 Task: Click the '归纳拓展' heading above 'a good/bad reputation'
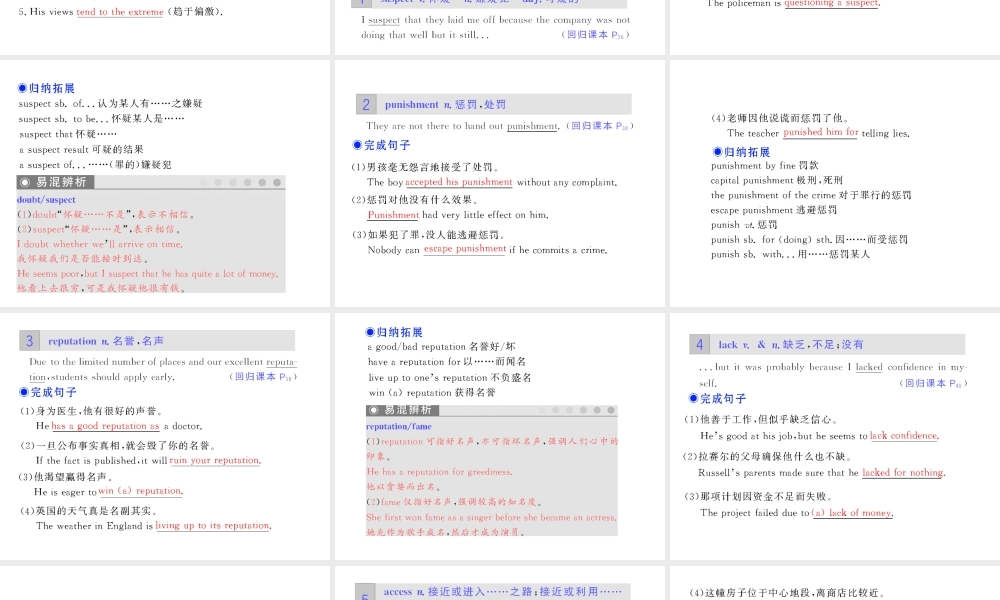click(394, 332)
